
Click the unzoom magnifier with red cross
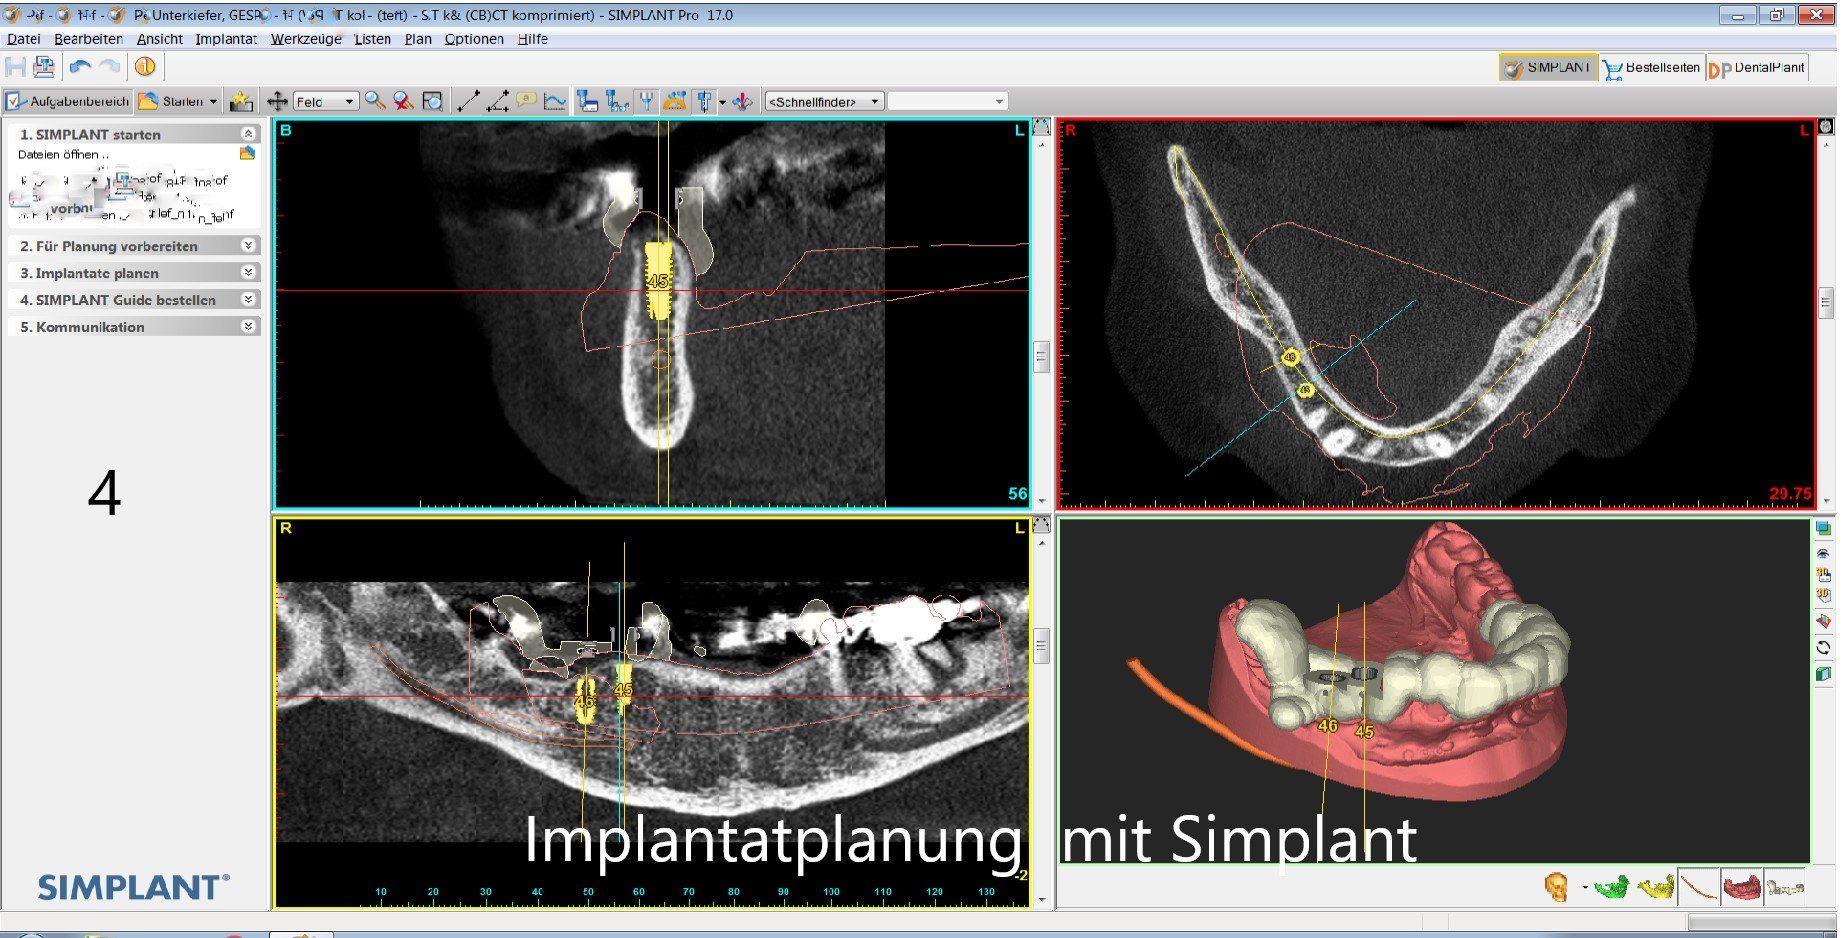(403, 101)
